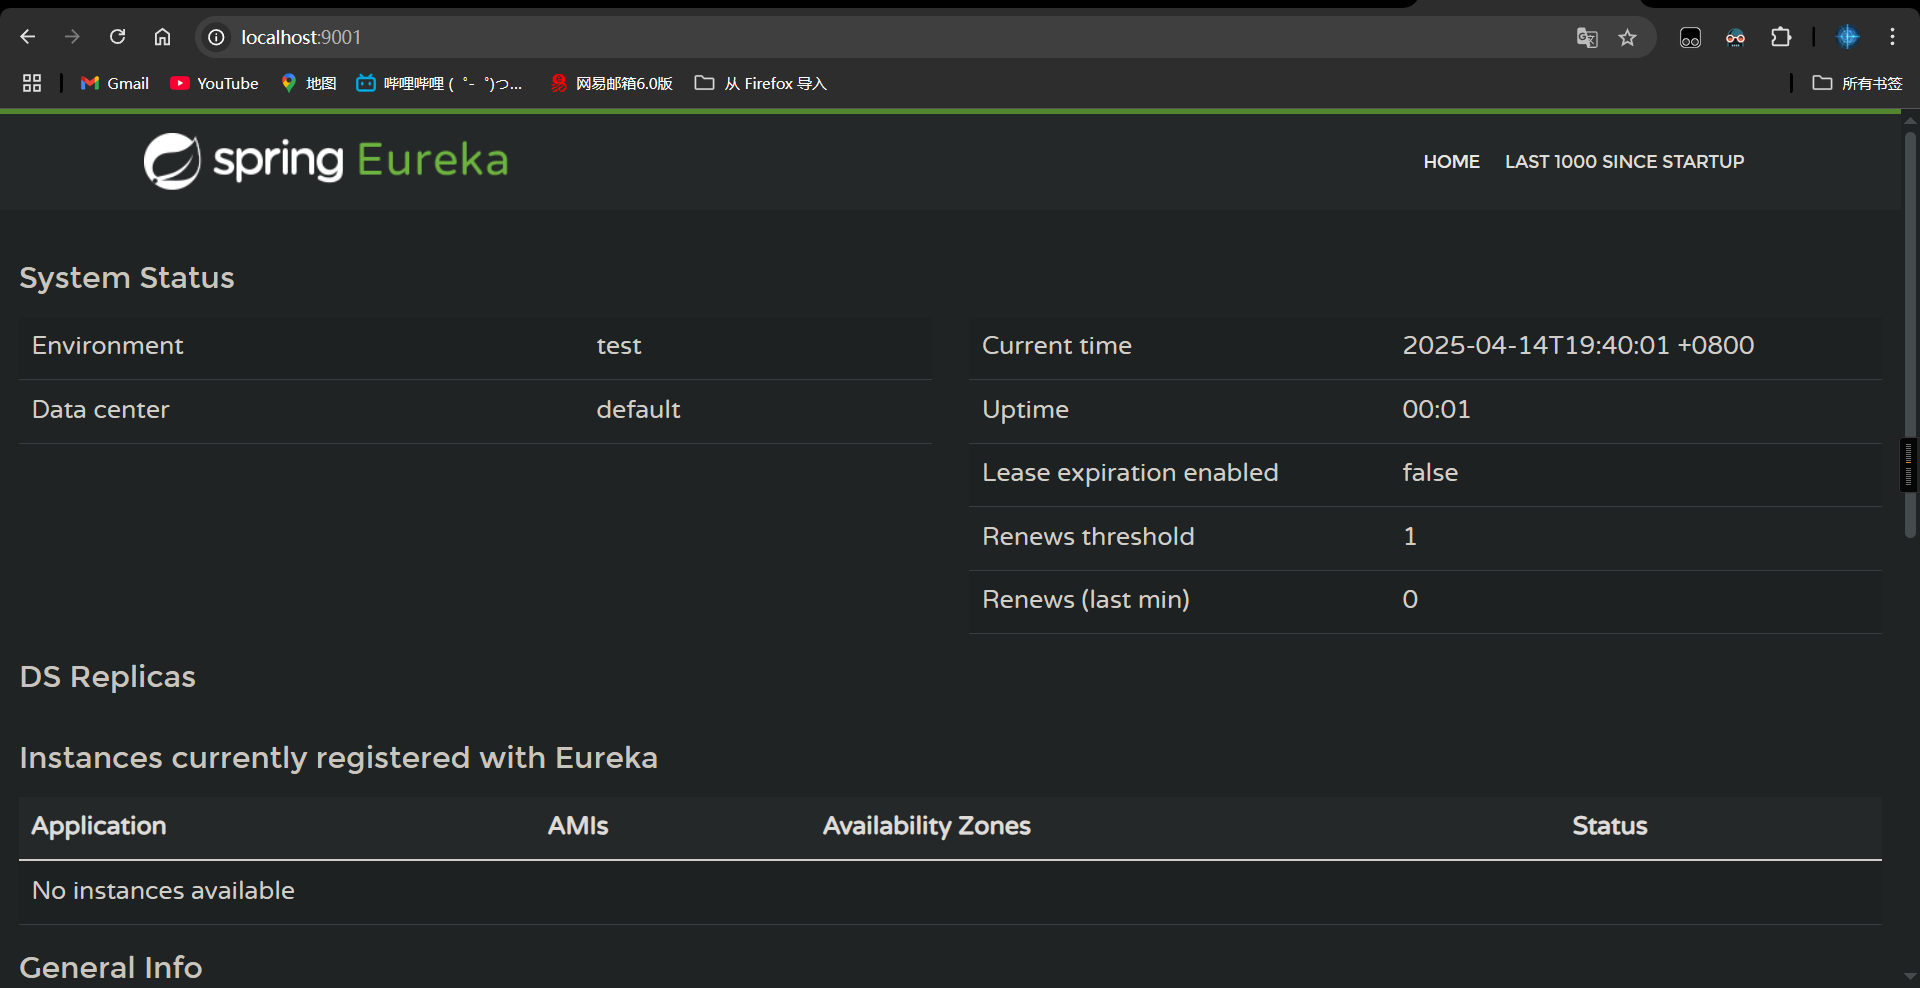Open the YouTube bookmark

(x=214, y=83)
